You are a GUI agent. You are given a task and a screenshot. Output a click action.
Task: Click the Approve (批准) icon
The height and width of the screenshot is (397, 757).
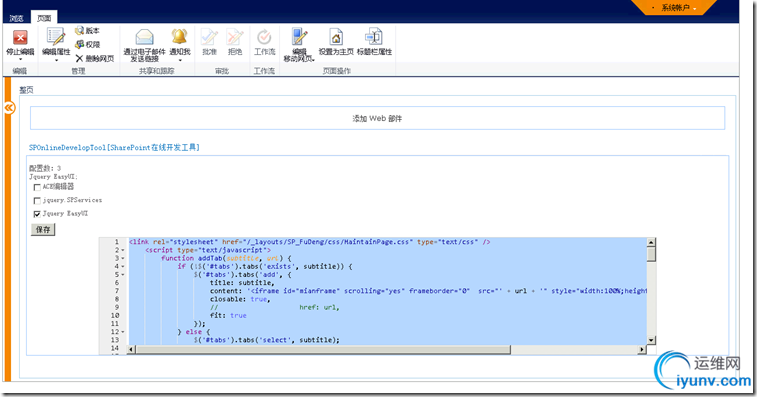[209, 37]
